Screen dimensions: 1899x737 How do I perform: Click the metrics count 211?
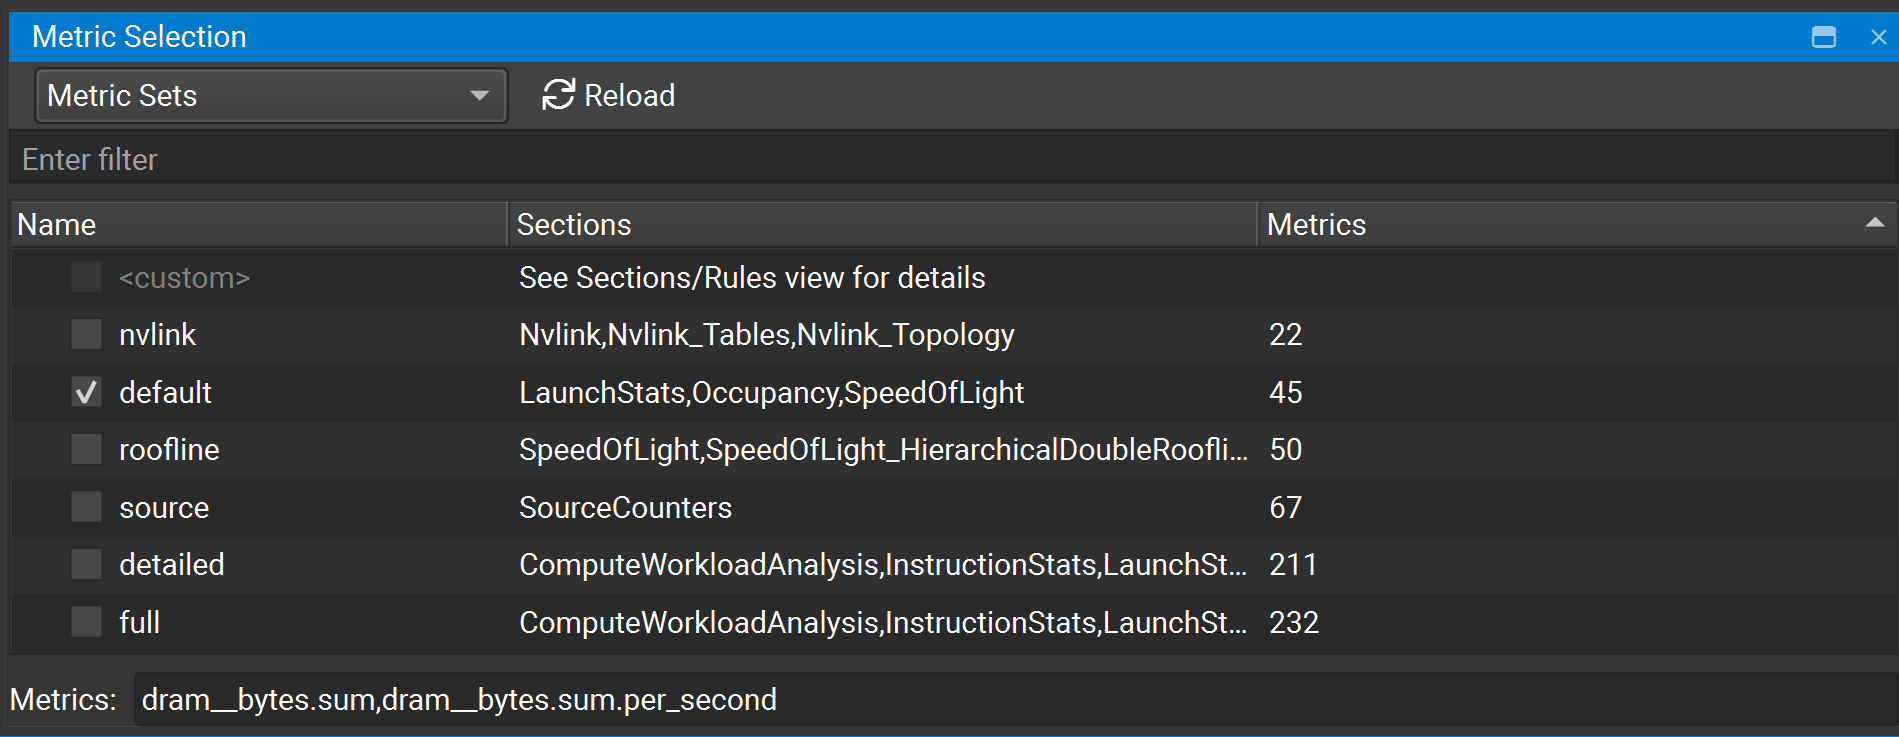1292,564
